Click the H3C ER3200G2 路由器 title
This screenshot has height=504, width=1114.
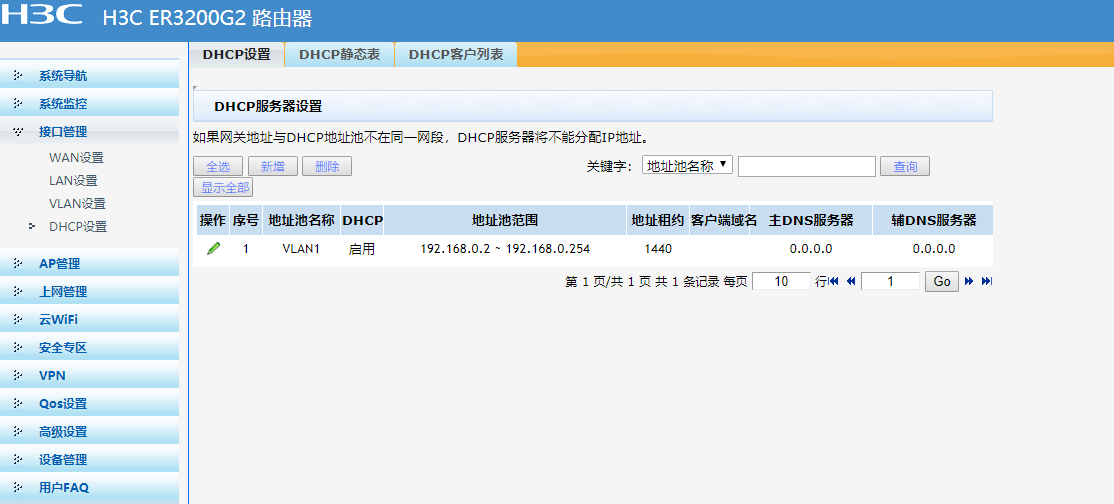[x=207, y=18]
